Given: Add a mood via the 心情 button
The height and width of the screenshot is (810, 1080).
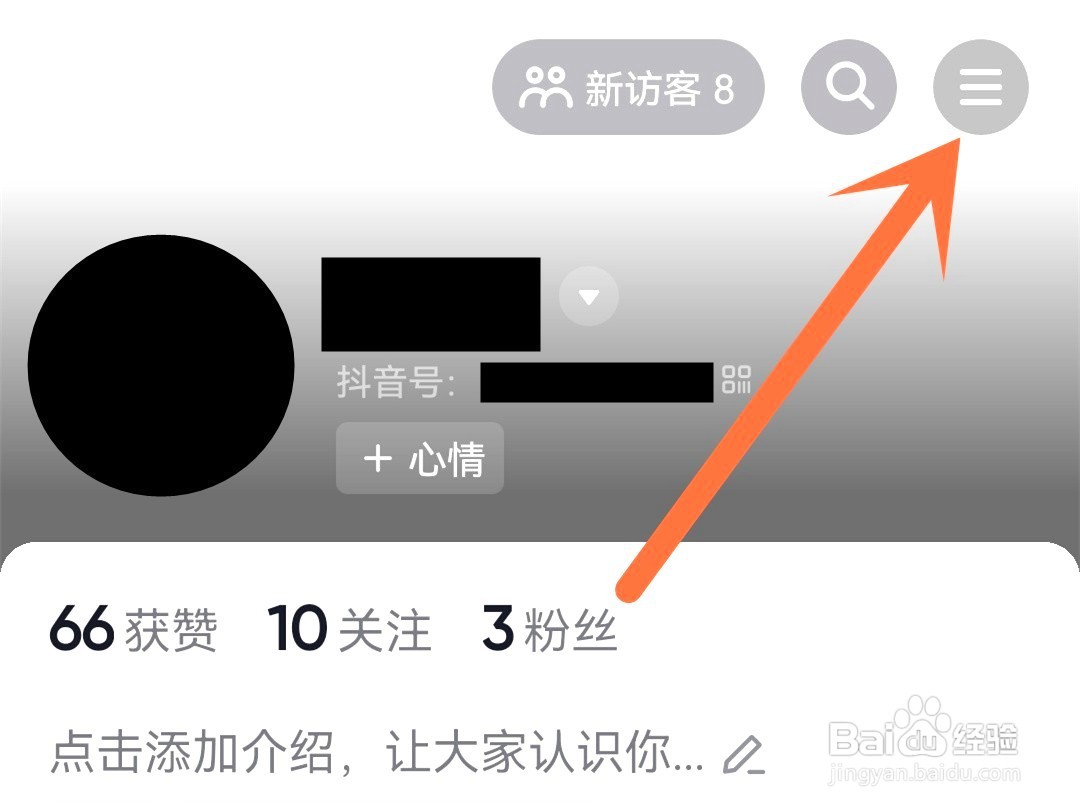Looking at the screenshot, I should pos(420,458).
